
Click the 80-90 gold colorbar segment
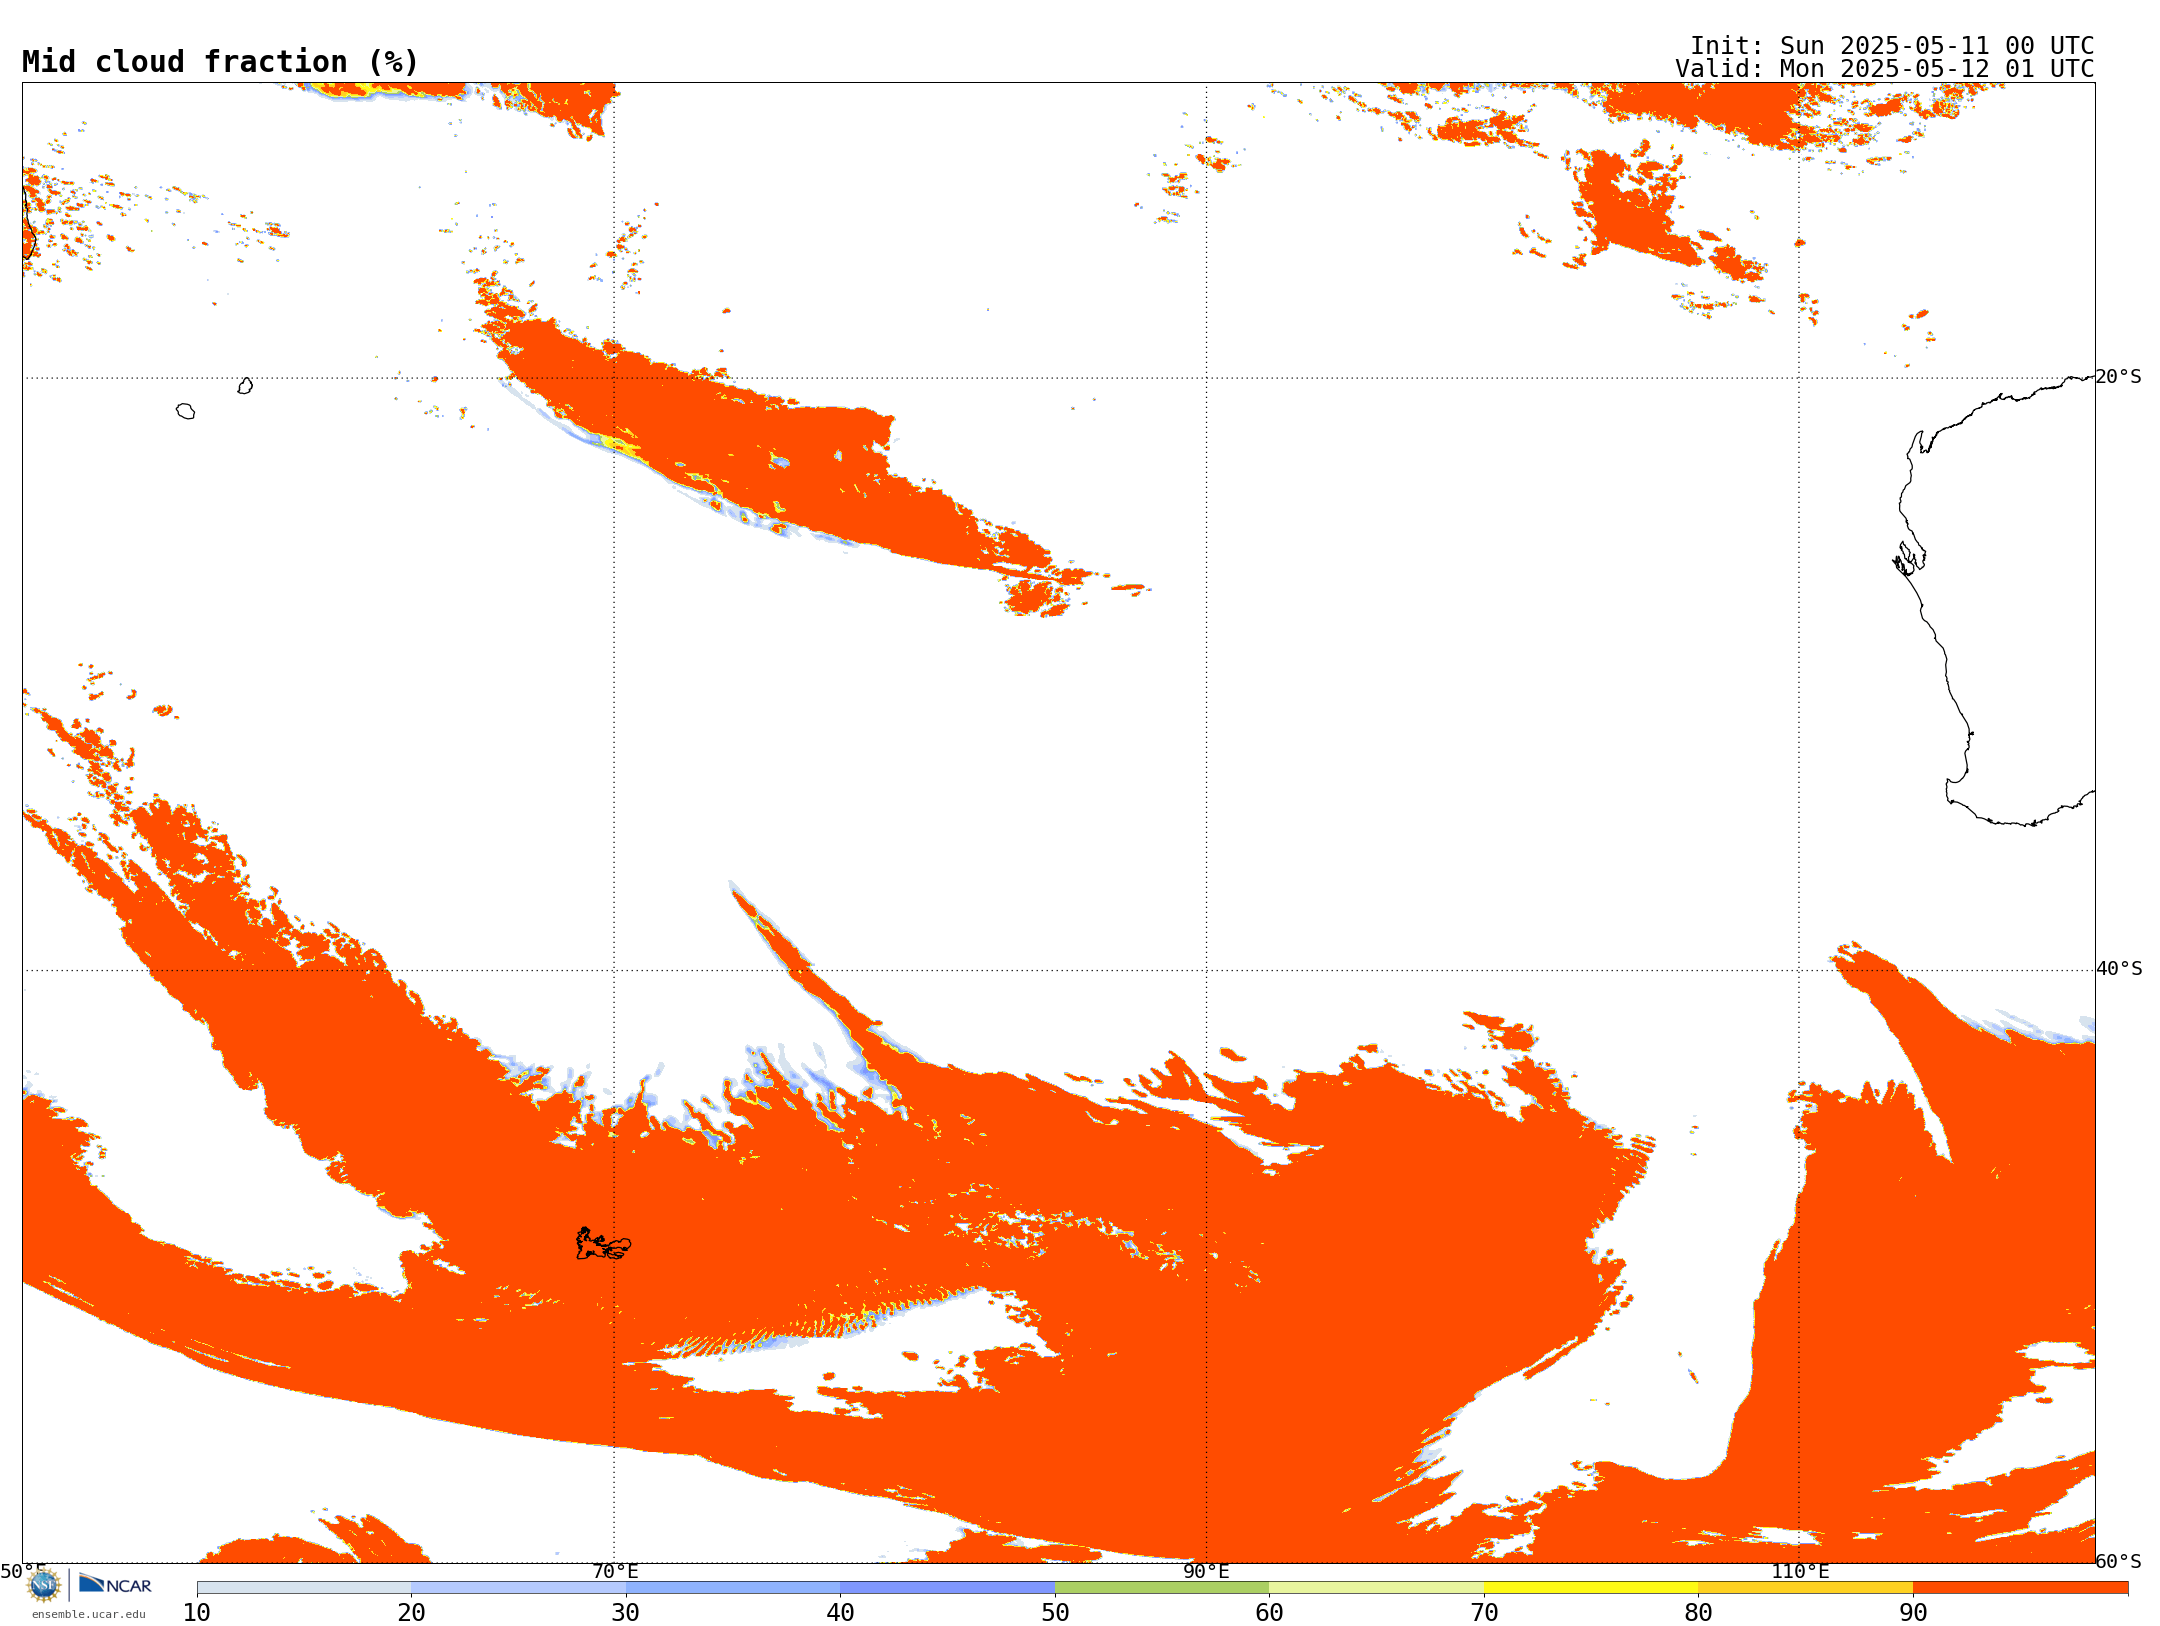(x=1805, y=1588)
